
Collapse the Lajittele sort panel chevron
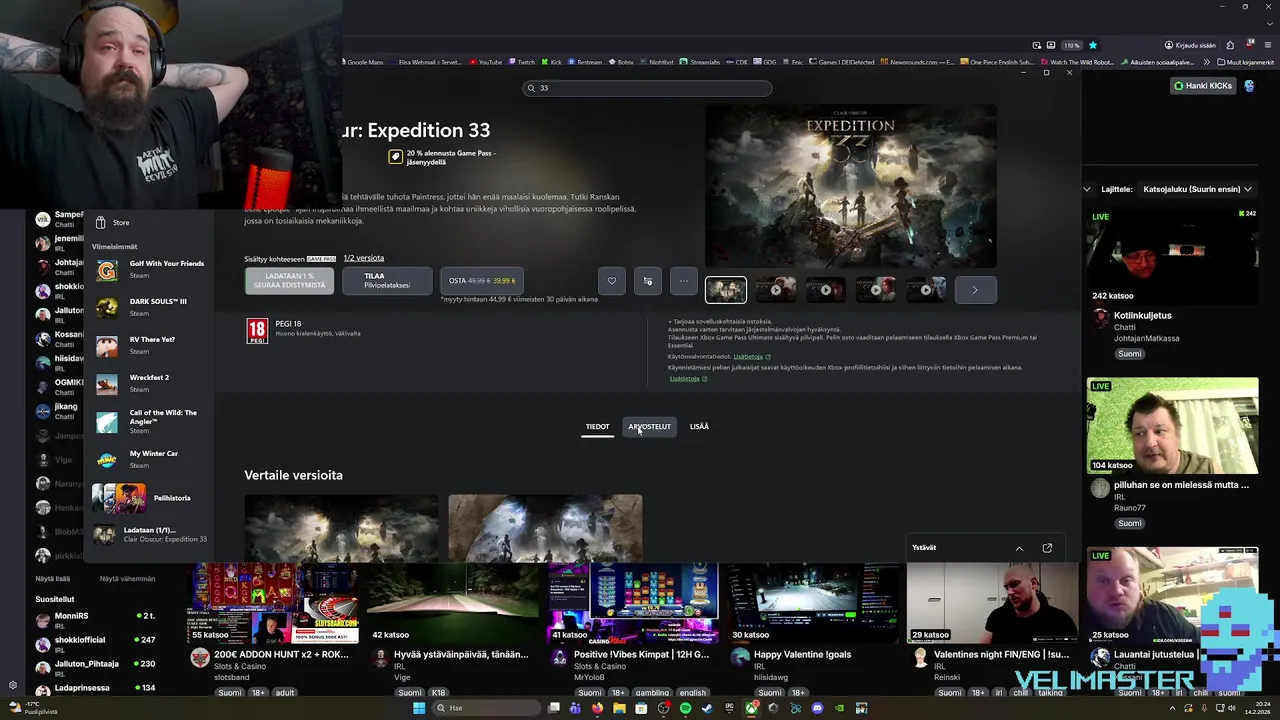(1087, 189)
